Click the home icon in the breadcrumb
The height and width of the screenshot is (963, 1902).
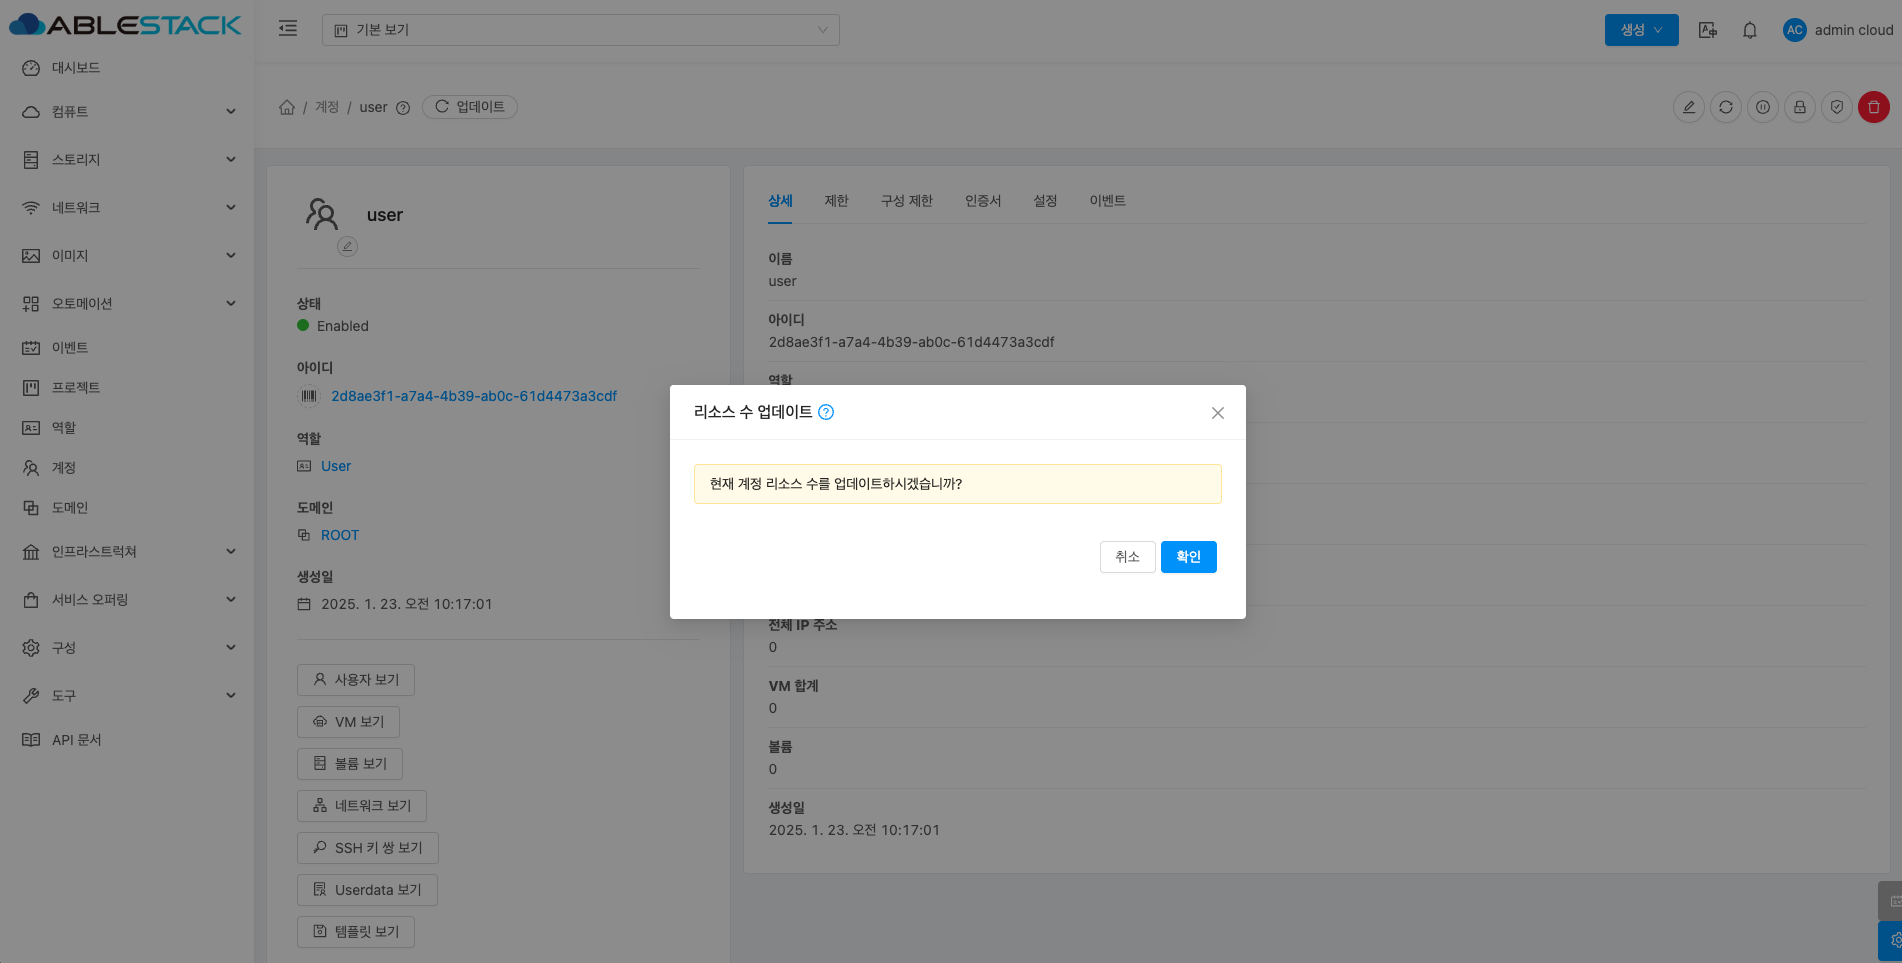pyautogui.click(x=287, y=107)
